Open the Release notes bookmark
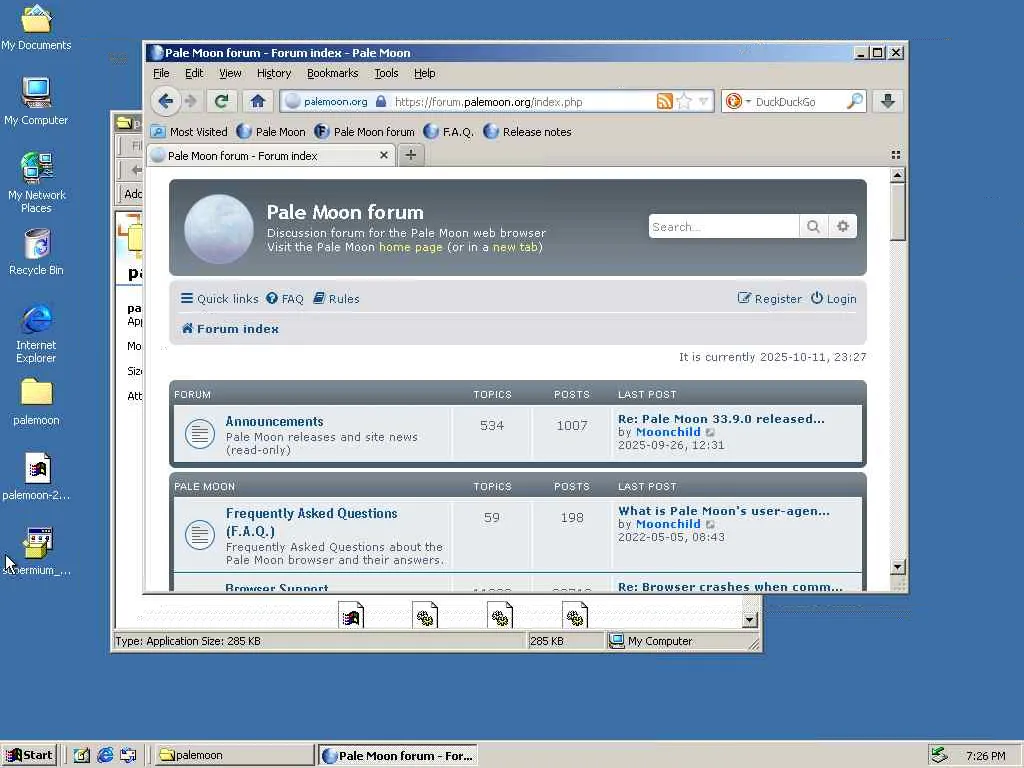This screenshot has height=768, width=1024. [528, 132]
